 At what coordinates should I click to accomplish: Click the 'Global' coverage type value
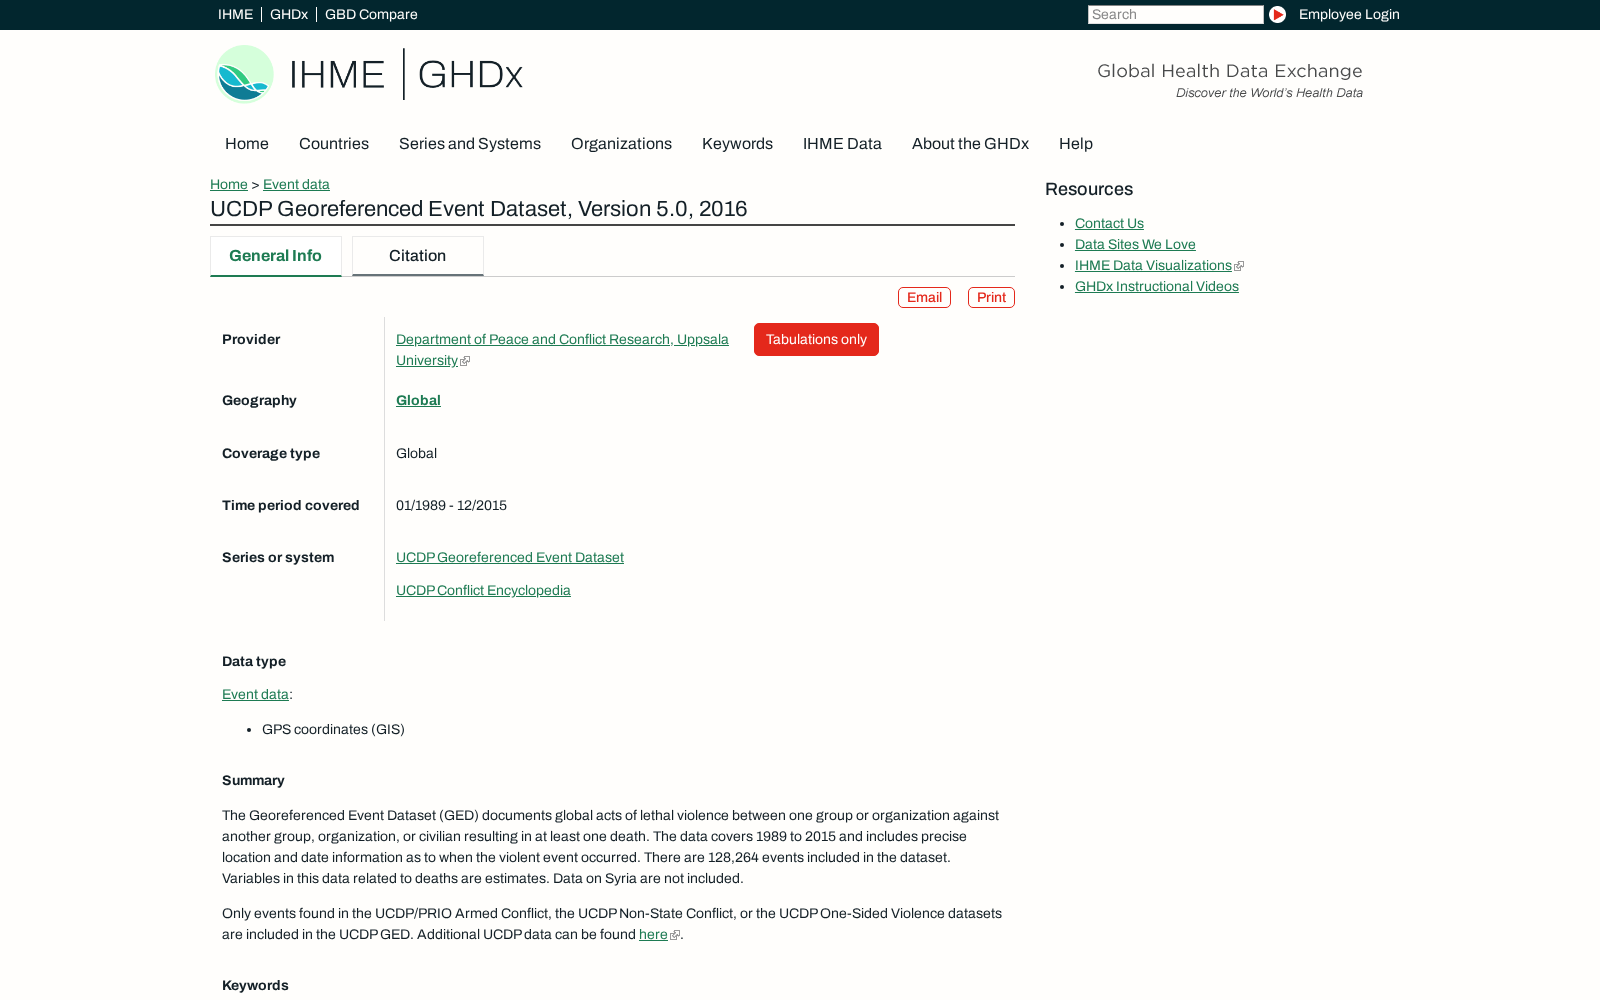pyautogui.click(x=416, y=453)
